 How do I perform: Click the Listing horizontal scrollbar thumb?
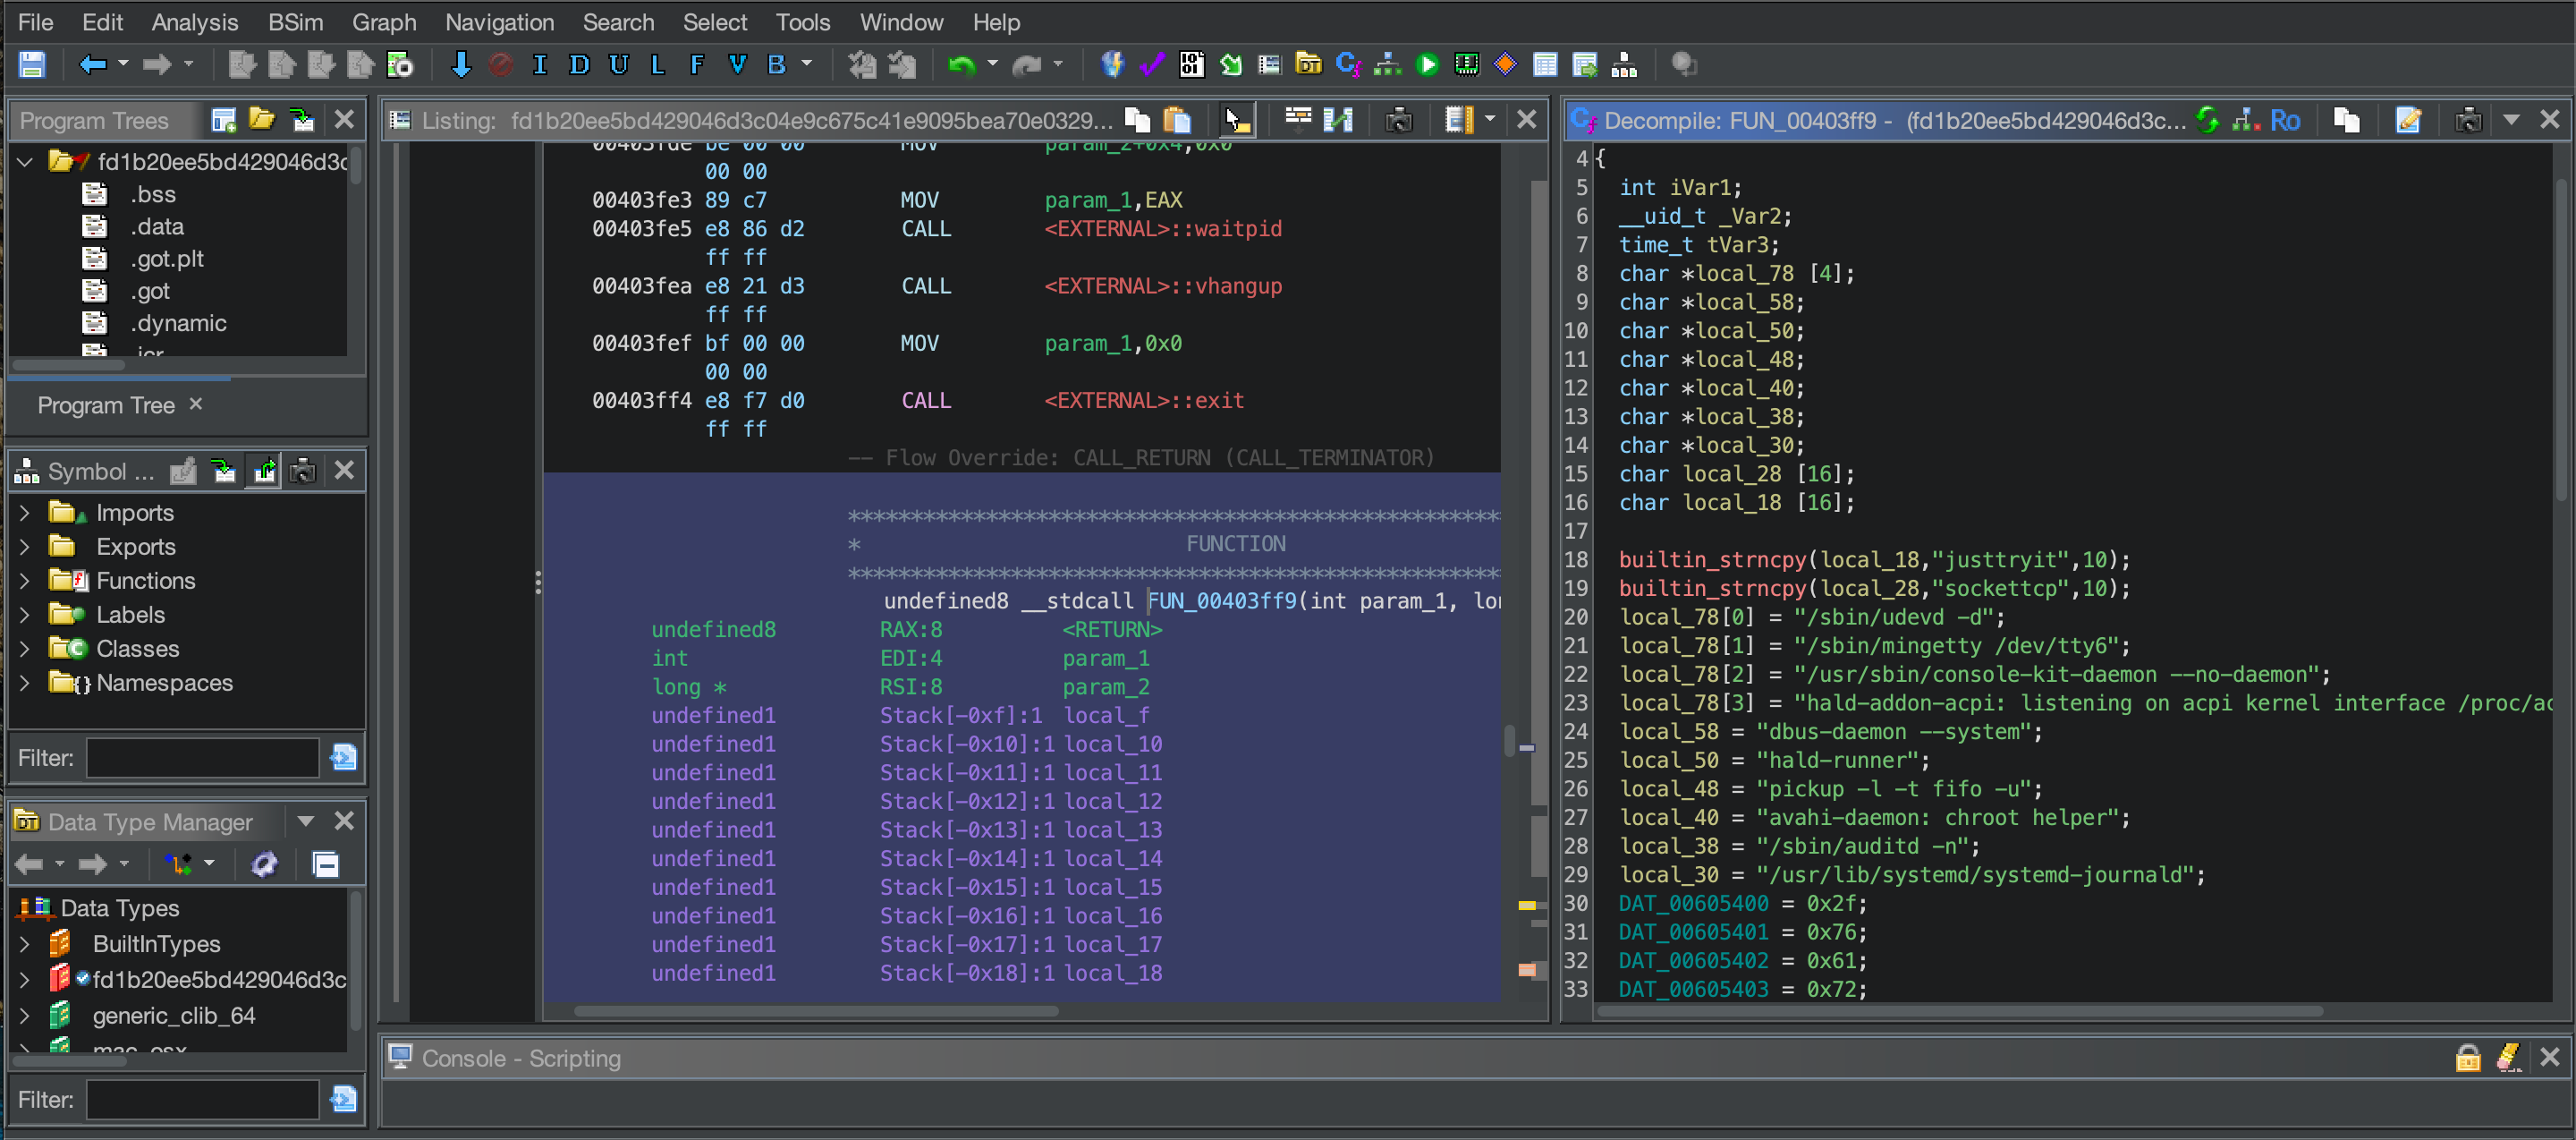click(816, 1011)
